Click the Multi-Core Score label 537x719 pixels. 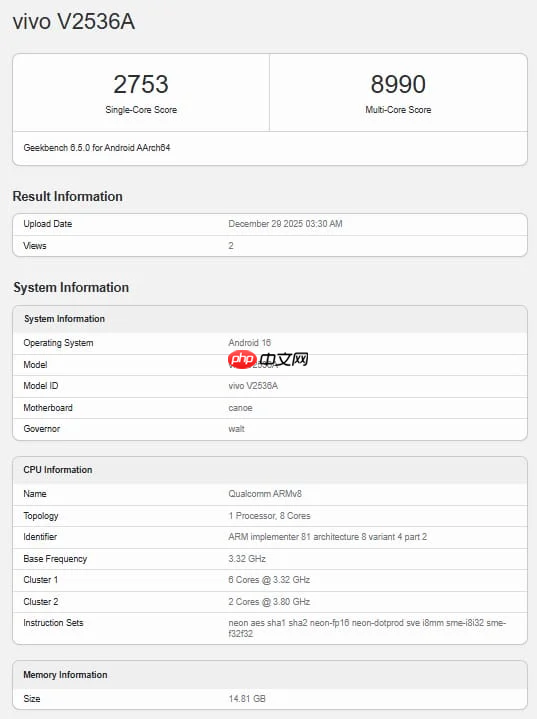(398, 110)
